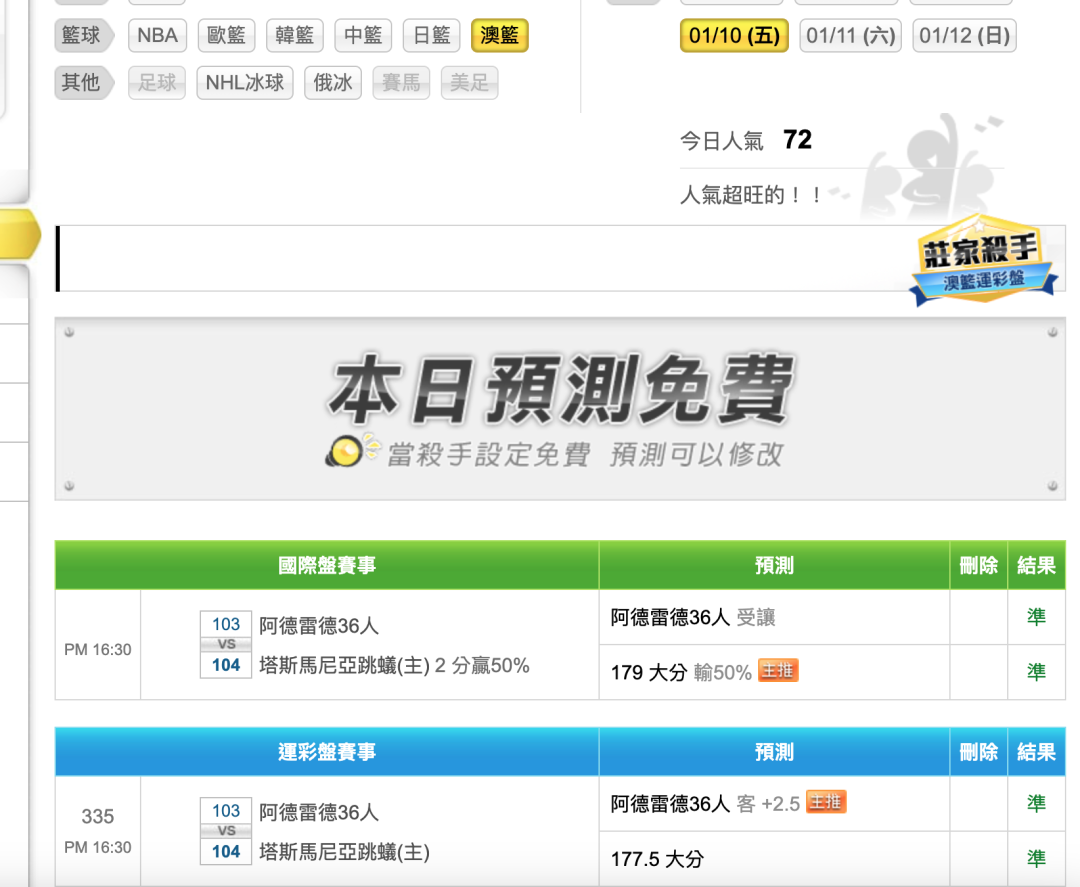1080x887 pixels.
Task: Click score 103 in 國際盤 match
Action: tap(226, 624)
